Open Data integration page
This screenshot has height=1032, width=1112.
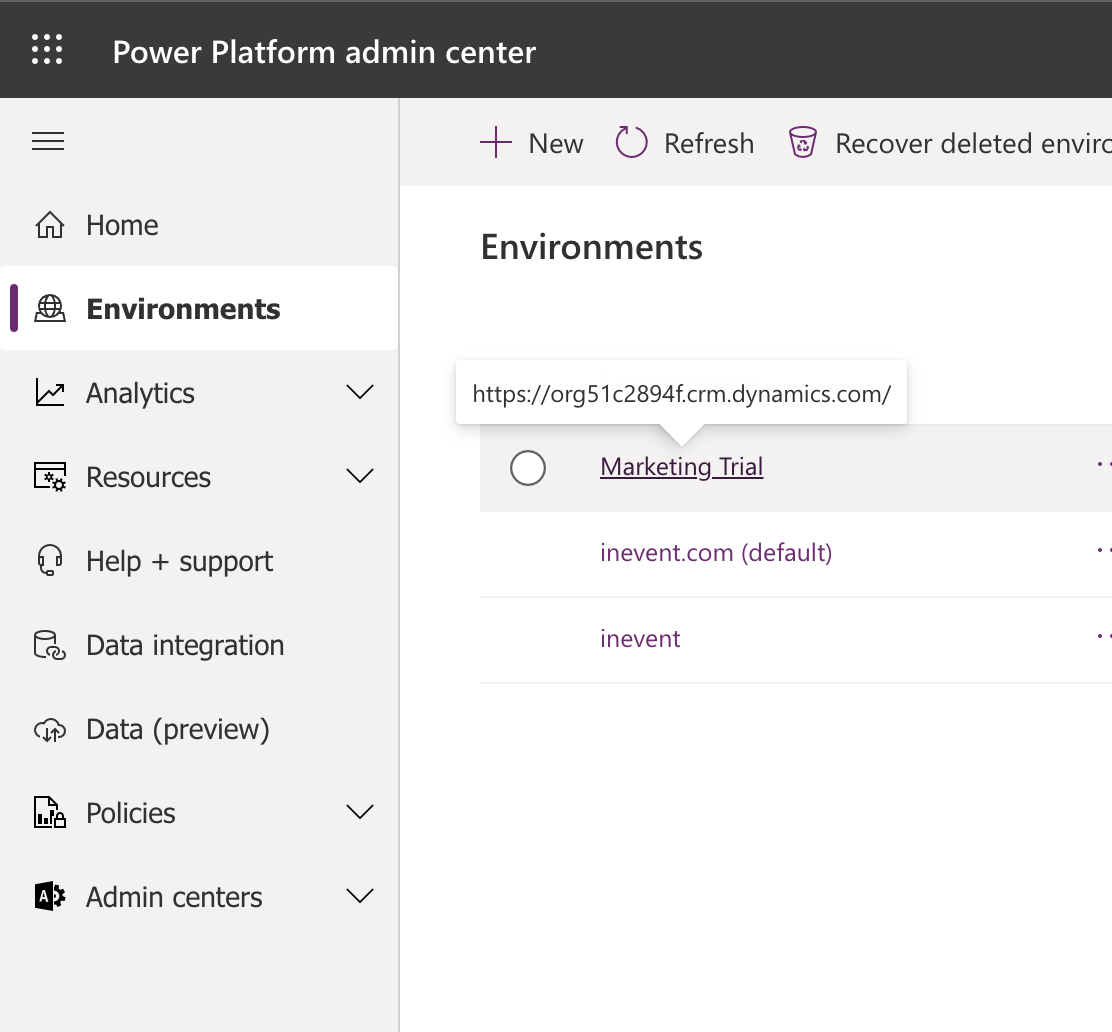click(x=199, y=645)
